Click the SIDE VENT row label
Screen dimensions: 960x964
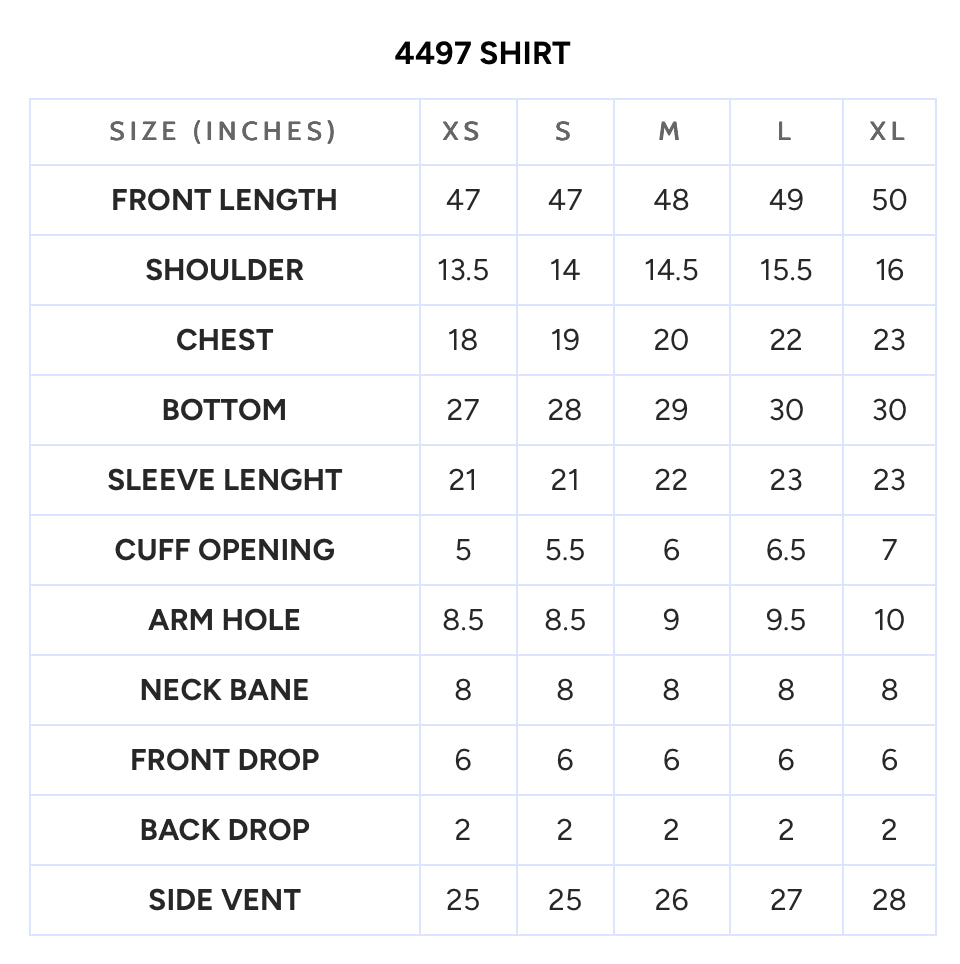(224, 900)
